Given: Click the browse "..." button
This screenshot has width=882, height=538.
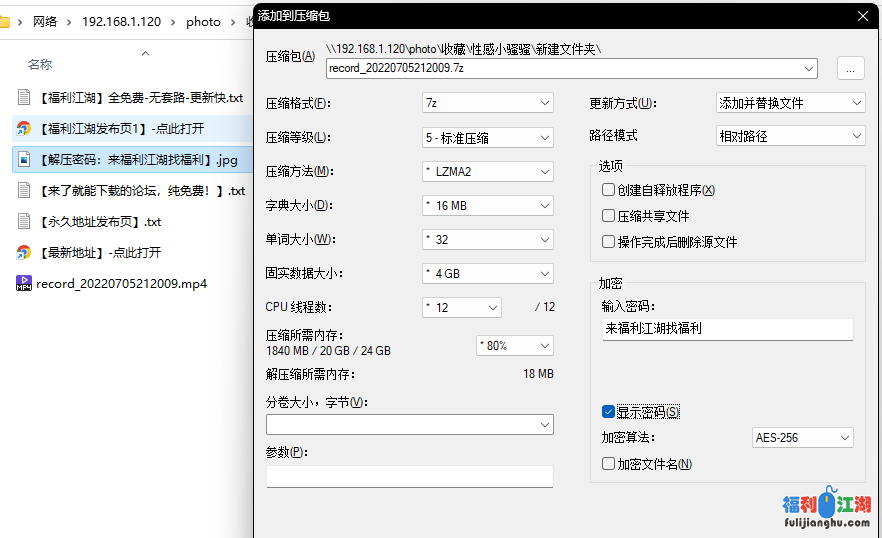Looking at the screenshot, I should [850, 68].
